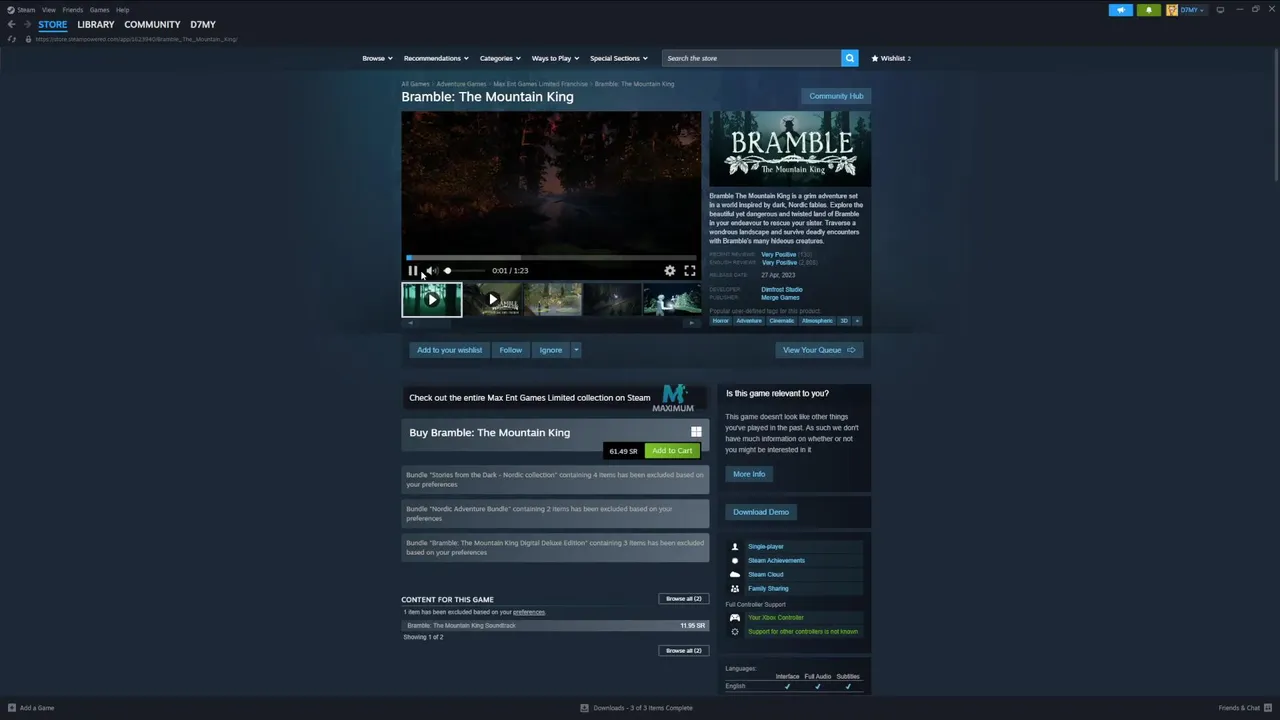The image size is (1280, 720).
Task: Click the plus button to add a tag
Action: [x=857, y=321]
